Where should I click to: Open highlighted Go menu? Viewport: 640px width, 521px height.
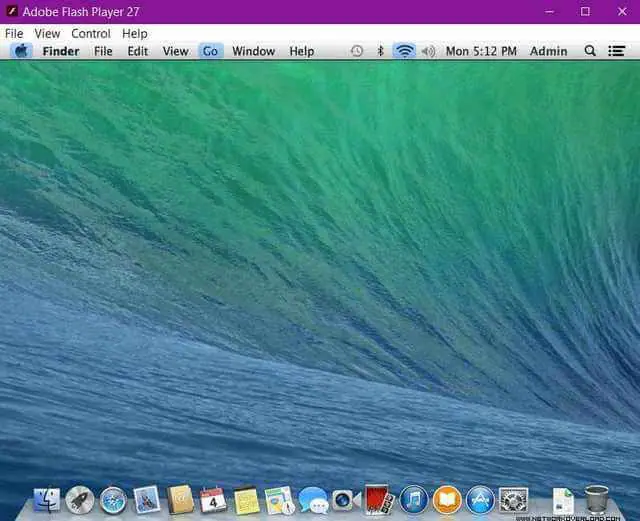[x=211, y=51]
